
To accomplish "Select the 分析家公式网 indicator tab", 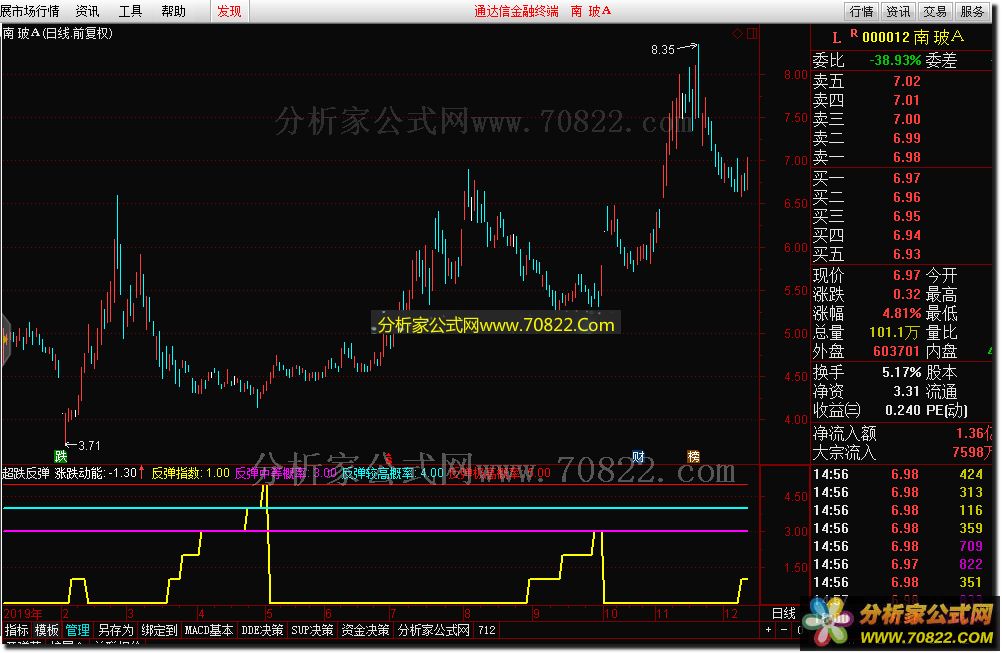I will (x=433, y=630).
